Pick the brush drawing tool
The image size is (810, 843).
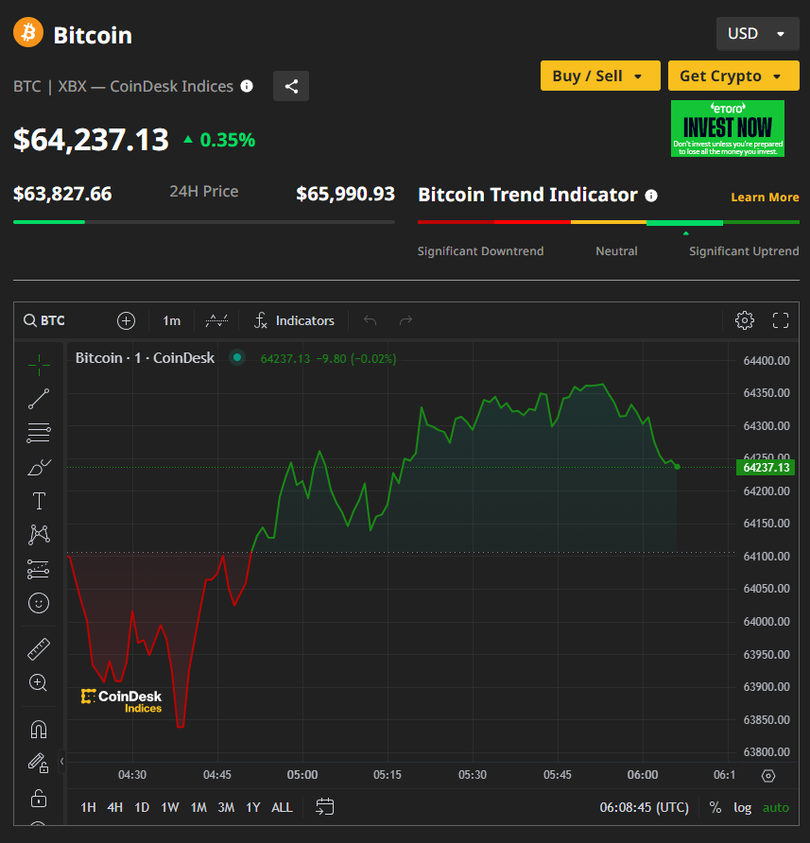tap(39, 467)
